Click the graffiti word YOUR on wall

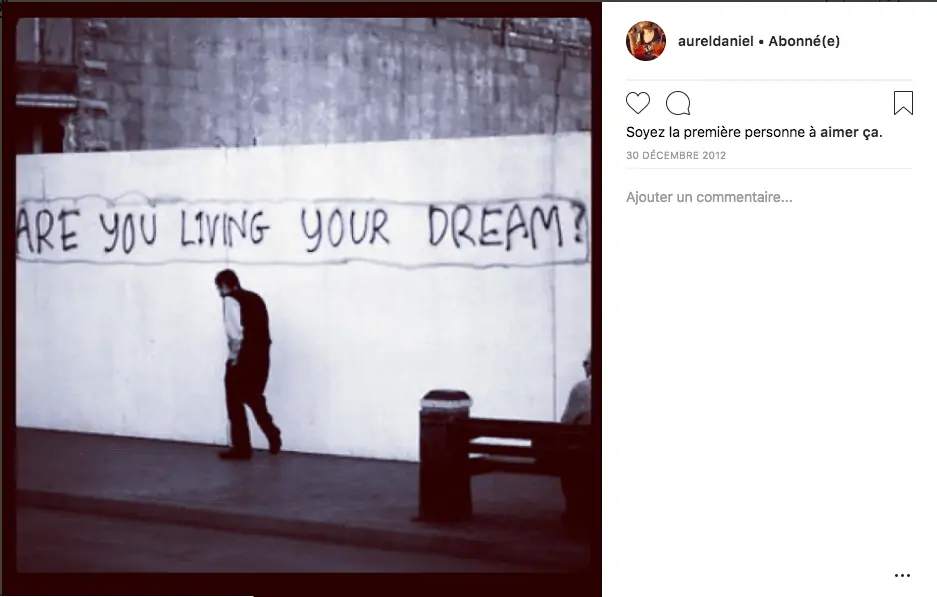point(345,228)
